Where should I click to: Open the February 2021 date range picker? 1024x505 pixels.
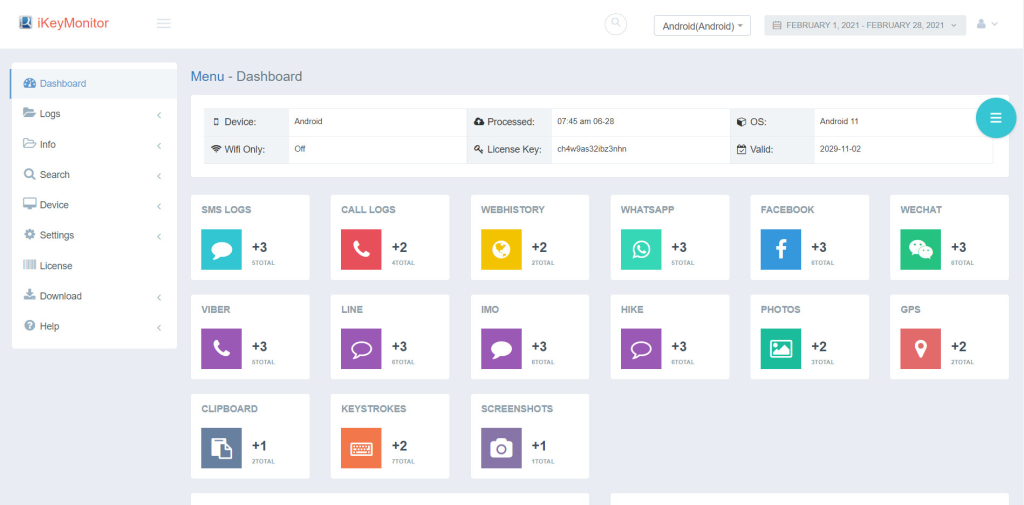(865, 25)
